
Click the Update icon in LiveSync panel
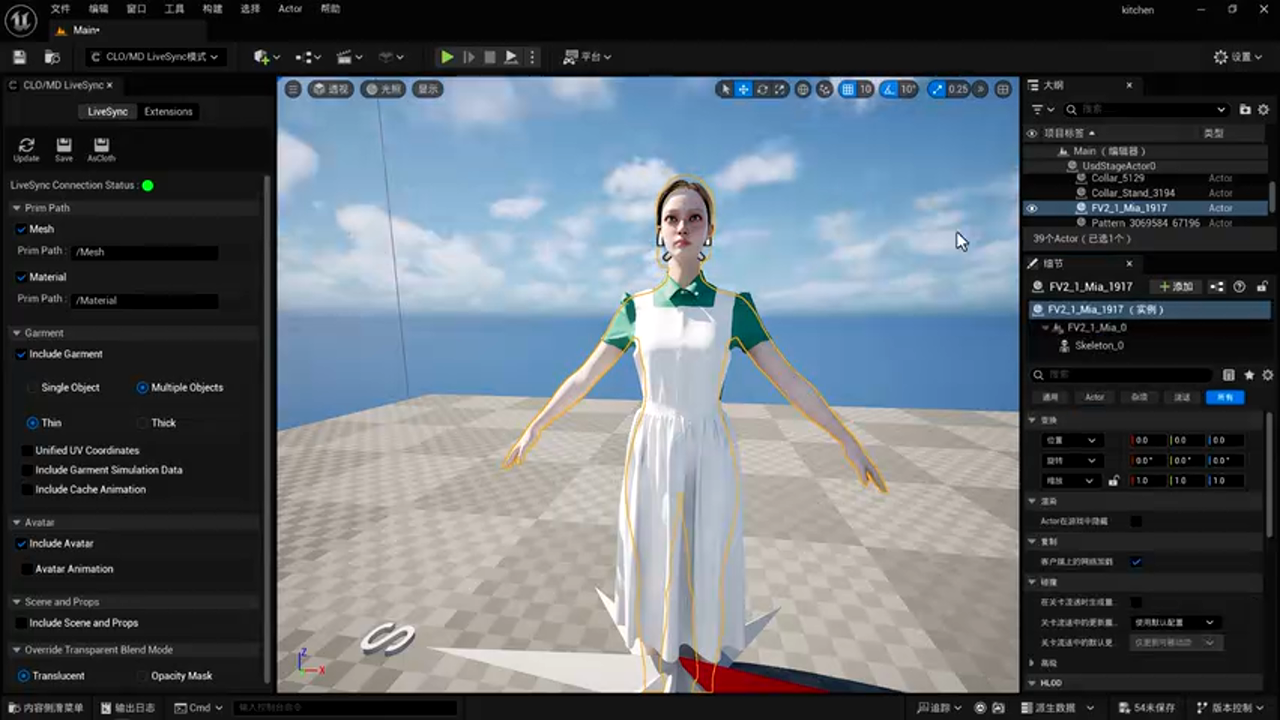tap(26, 147)
